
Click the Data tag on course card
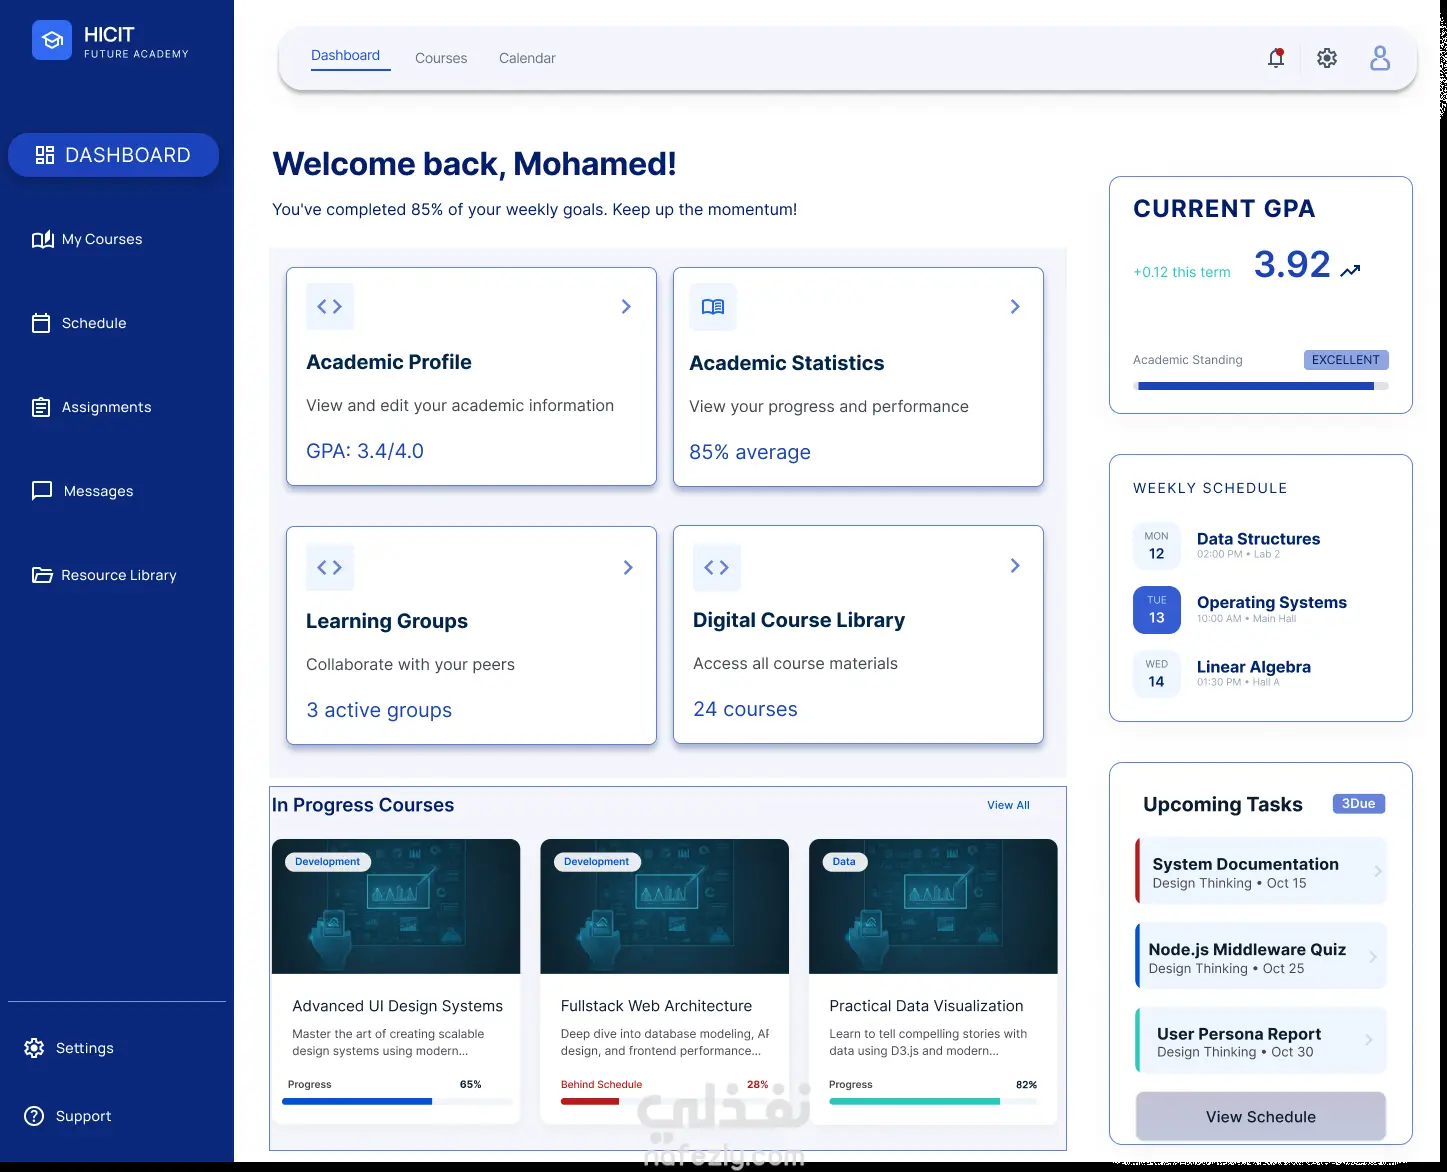point(844,861)
